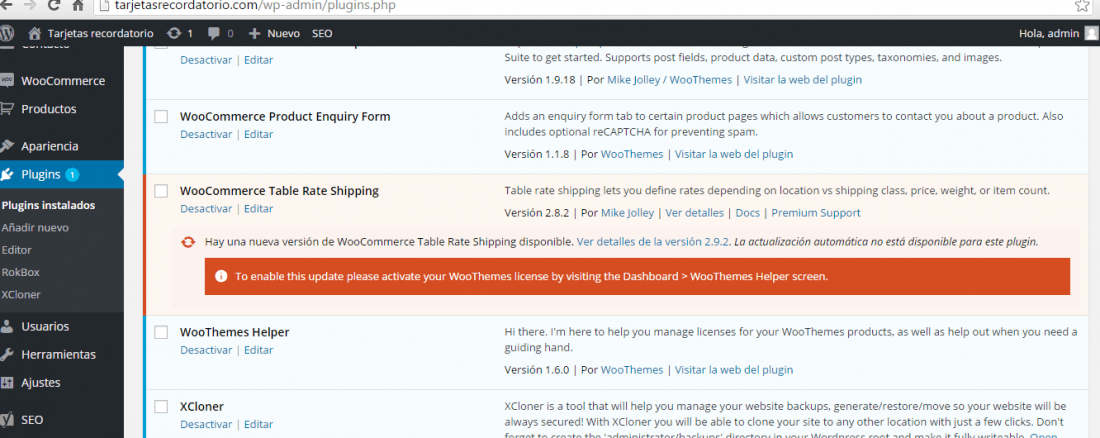Open Añadir nuevo plugin submenu
This screenshot has height=438, width=1100.
click(x=35, y=227)
